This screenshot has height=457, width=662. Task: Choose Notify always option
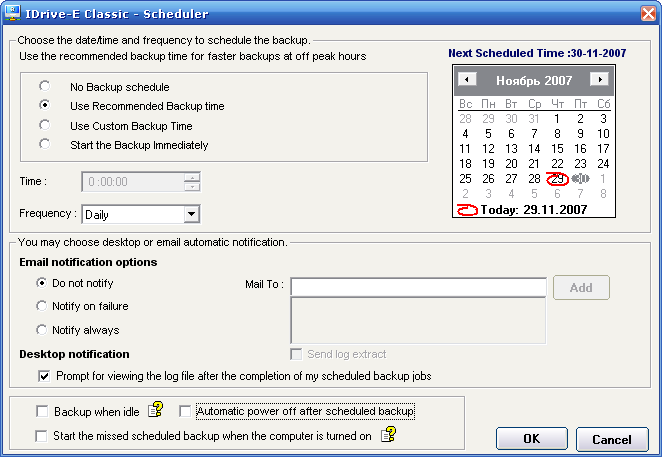[41, 329]
